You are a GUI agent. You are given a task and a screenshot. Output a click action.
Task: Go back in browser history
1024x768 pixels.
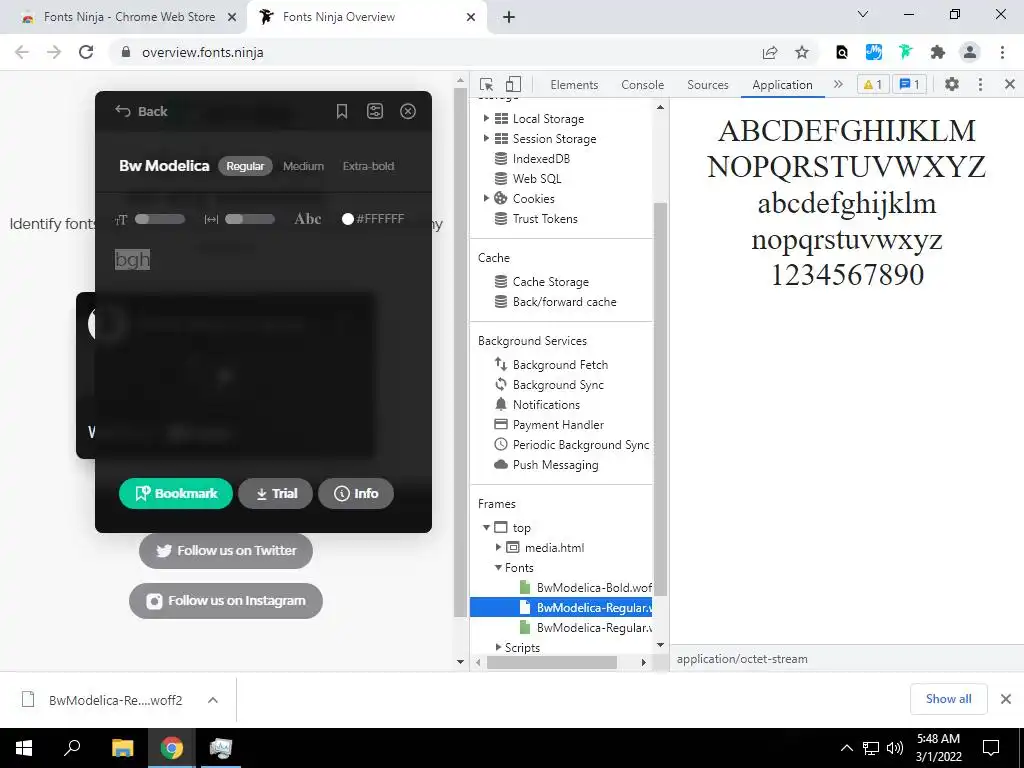[22, 52]
